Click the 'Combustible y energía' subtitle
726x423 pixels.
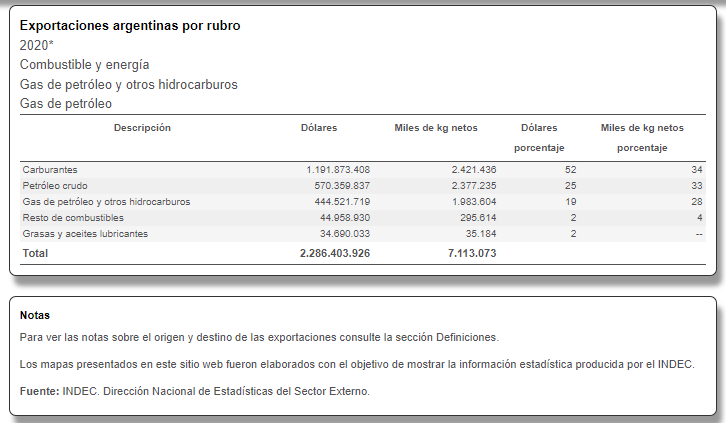(x=84, y=65)
